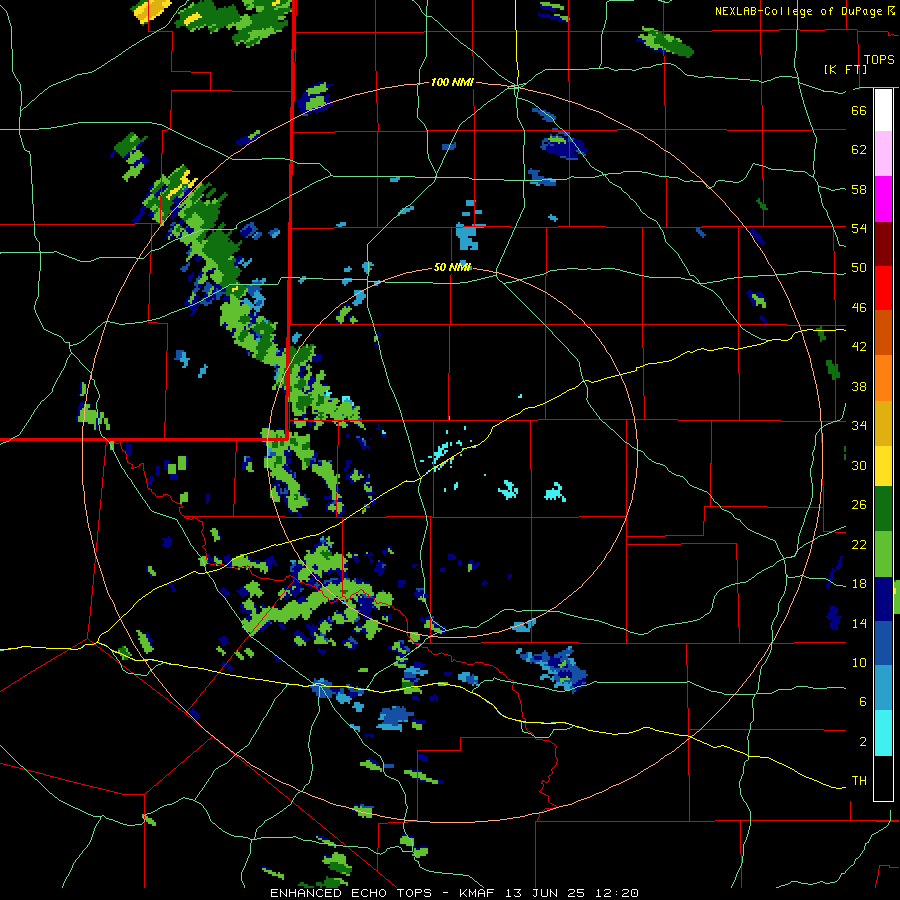Click the bright red legend swatch
The width and height of the screenshot is (900, 900).
point(883,288)
